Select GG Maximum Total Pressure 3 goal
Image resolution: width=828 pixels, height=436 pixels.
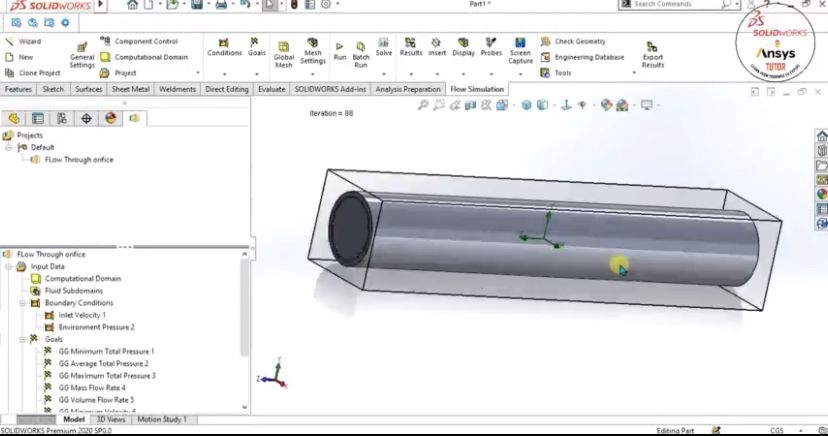pos(107,376)
